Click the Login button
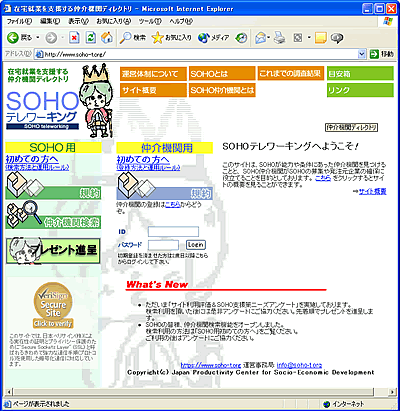The width and height of the screenshot is (400, 411). tap(196, 245)
